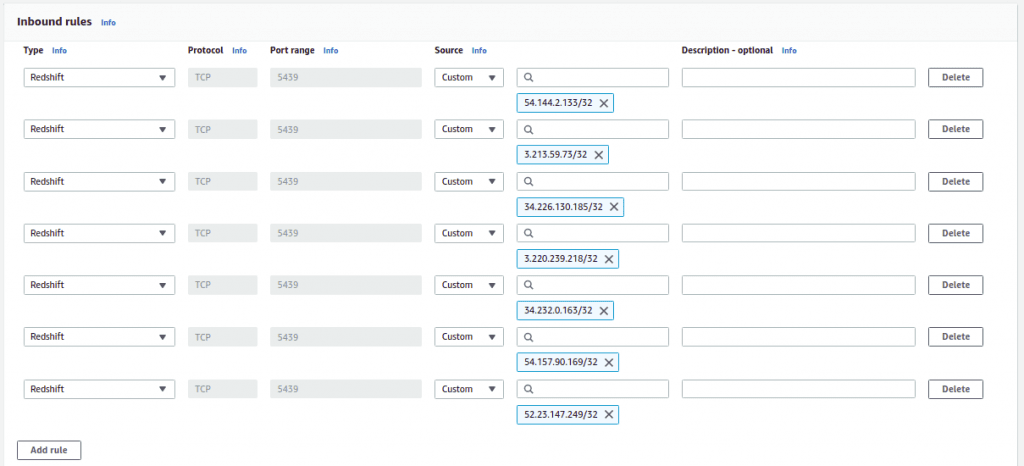Click the Add rule button
Viewport: 1024px width, 466px height.
point(49,450)
